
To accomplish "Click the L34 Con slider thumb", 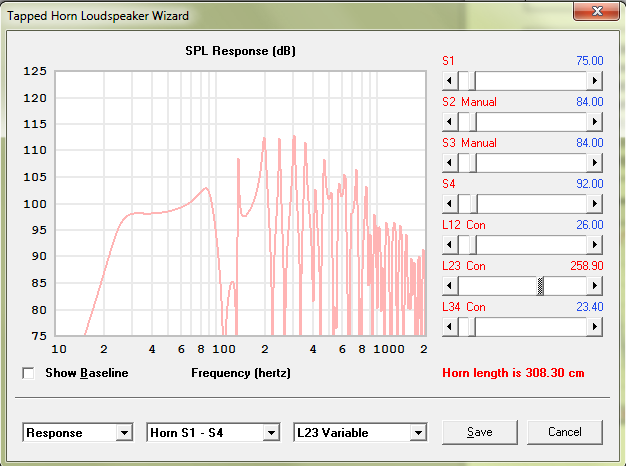I will tap(472, 327).
